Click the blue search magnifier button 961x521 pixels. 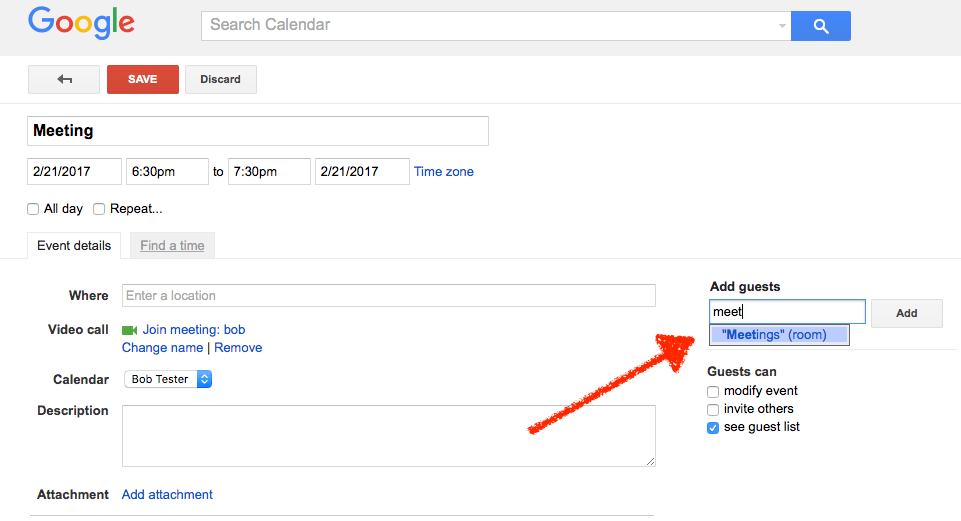pyautogui.click(x=821, y=26)
